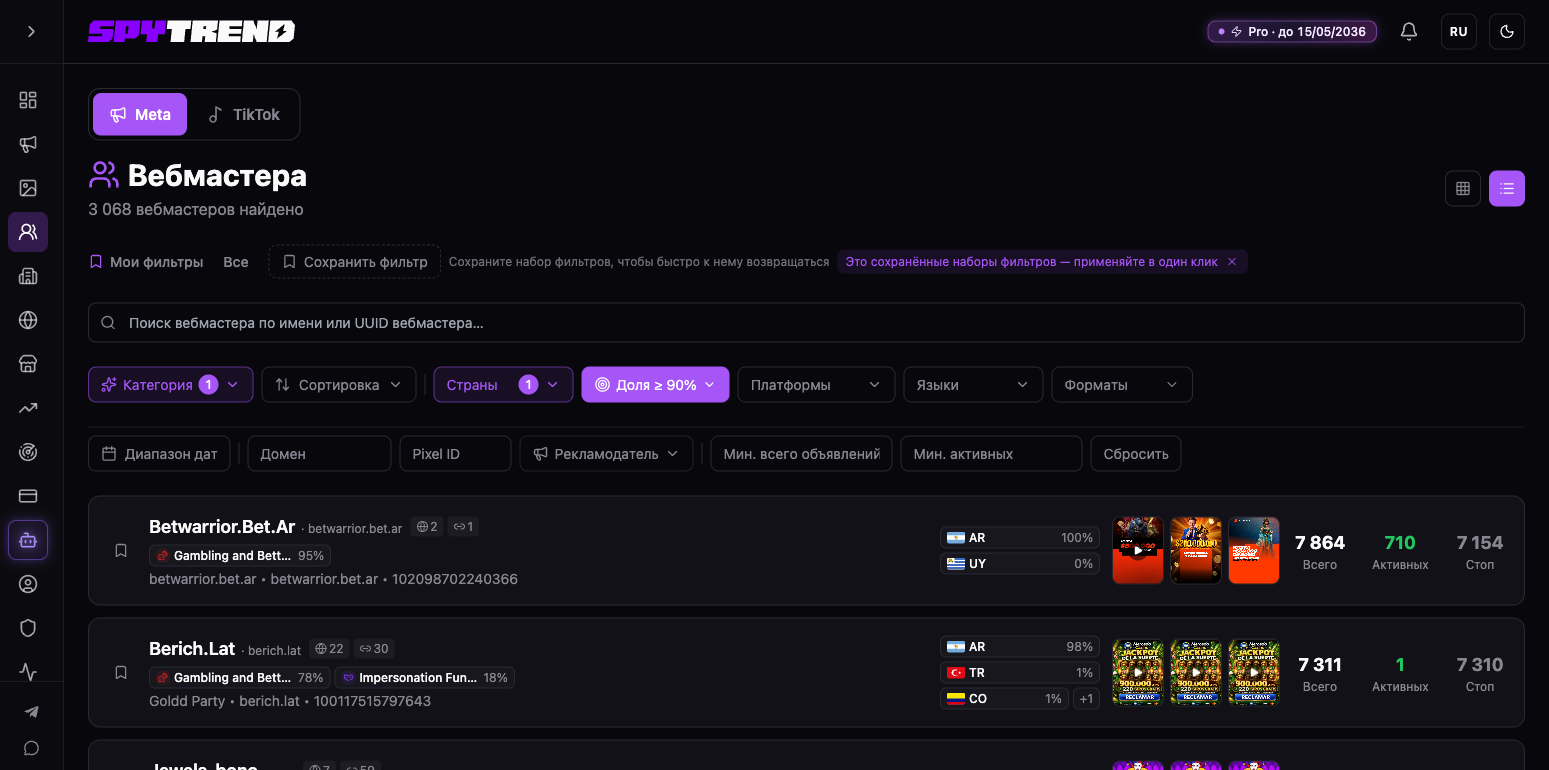Open the notifications bell
The width and height of the screenshot is (1549, 770).
(1409, 31)
